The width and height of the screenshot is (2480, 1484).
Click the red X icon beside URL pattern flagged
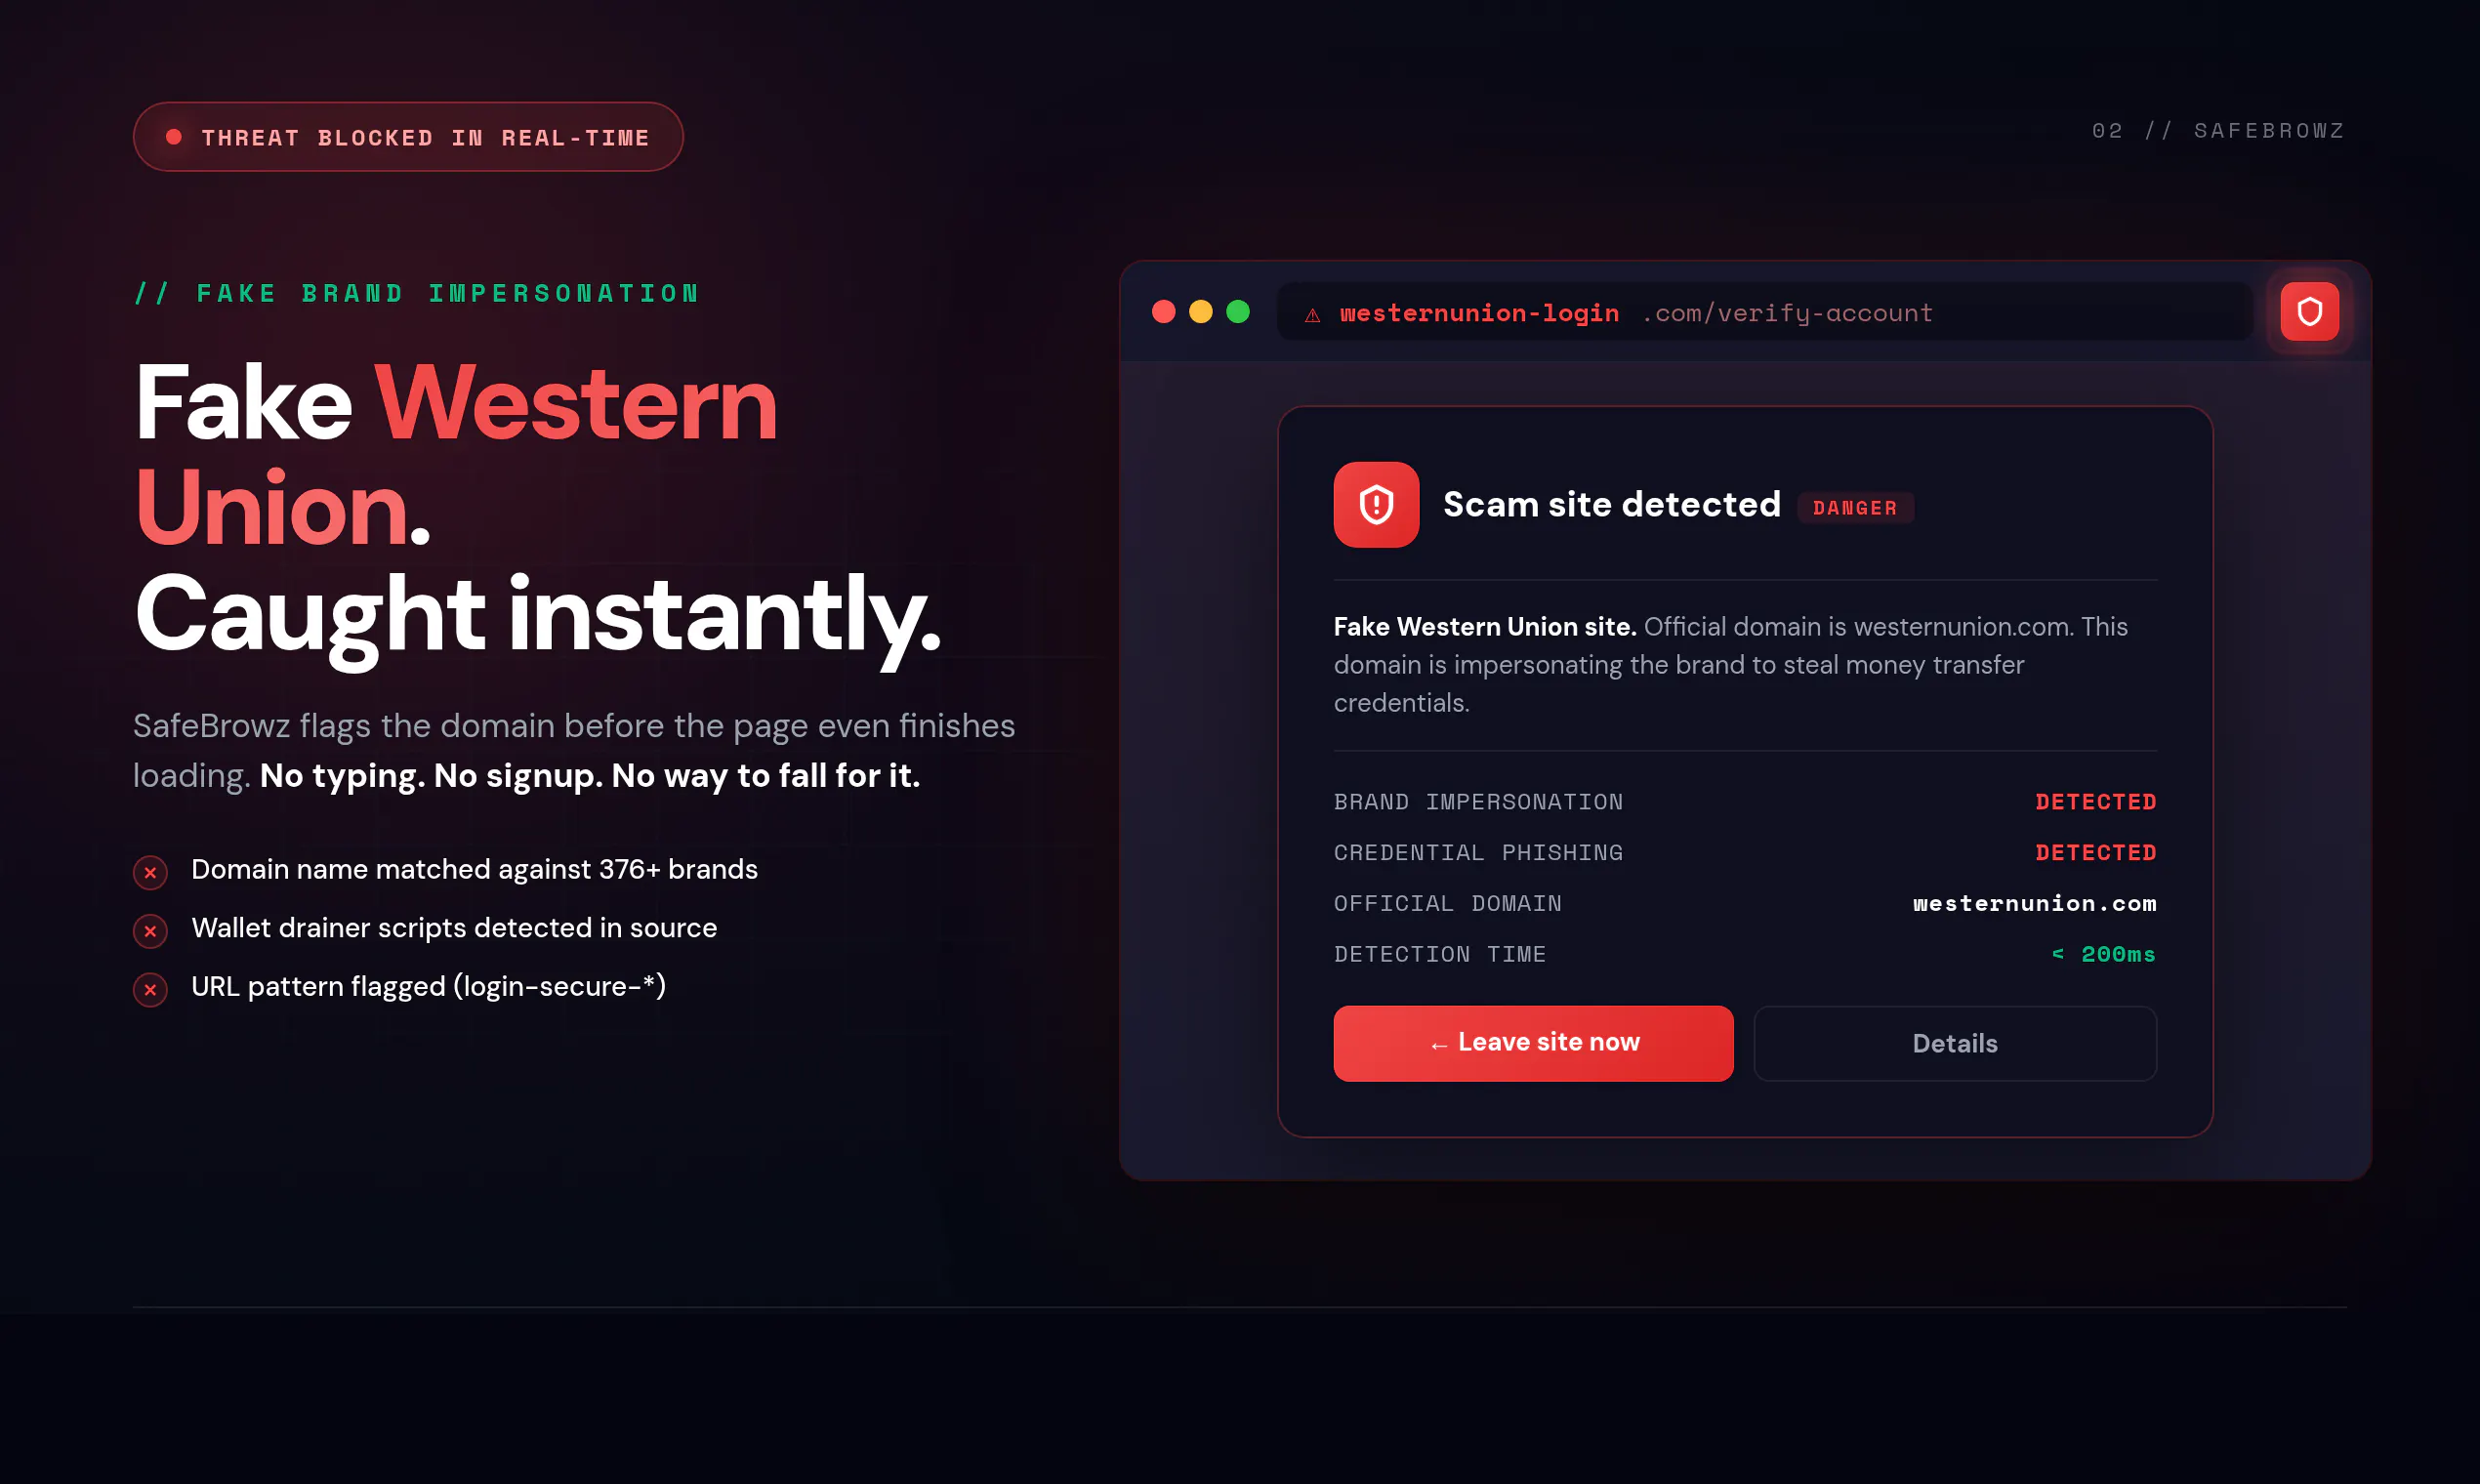pos(150,990)
